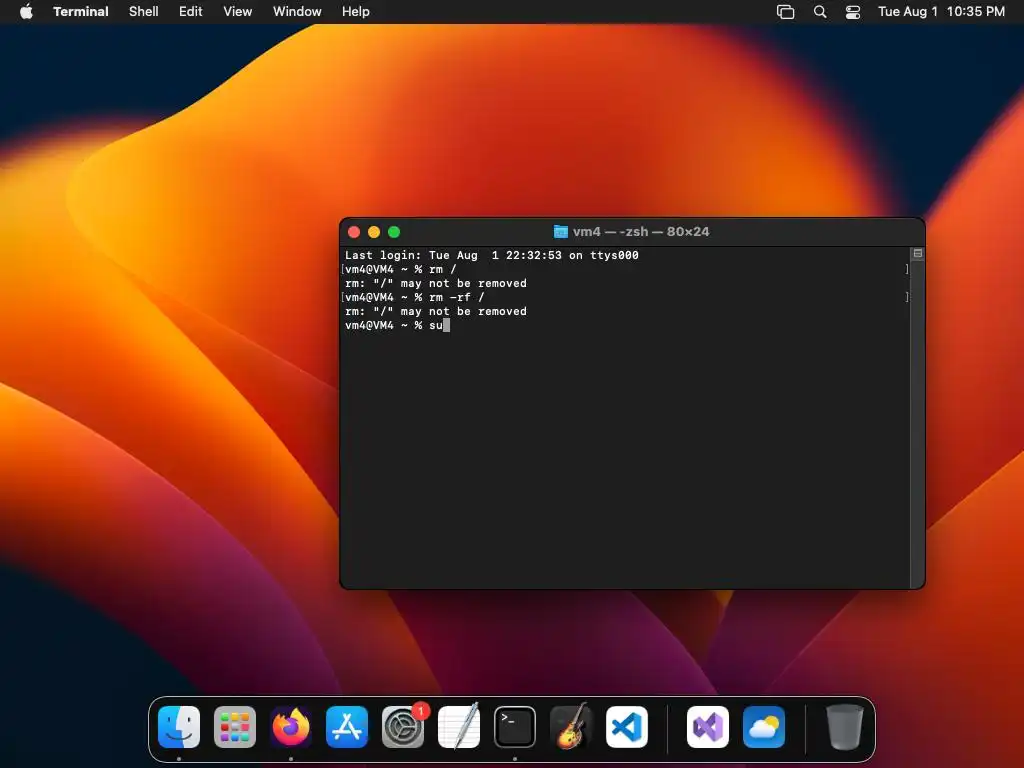Minimize the Terminal window with yellow button
This screenshot has height=768, width=1024.
(x=374, y=232)
